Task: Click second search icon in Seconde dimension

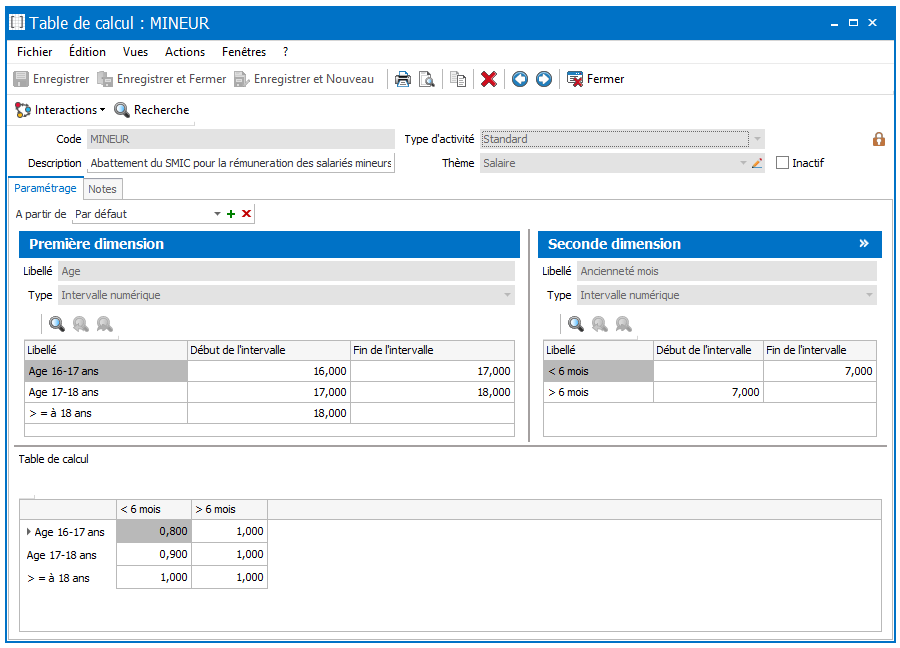Action: [x=599, y=324]
